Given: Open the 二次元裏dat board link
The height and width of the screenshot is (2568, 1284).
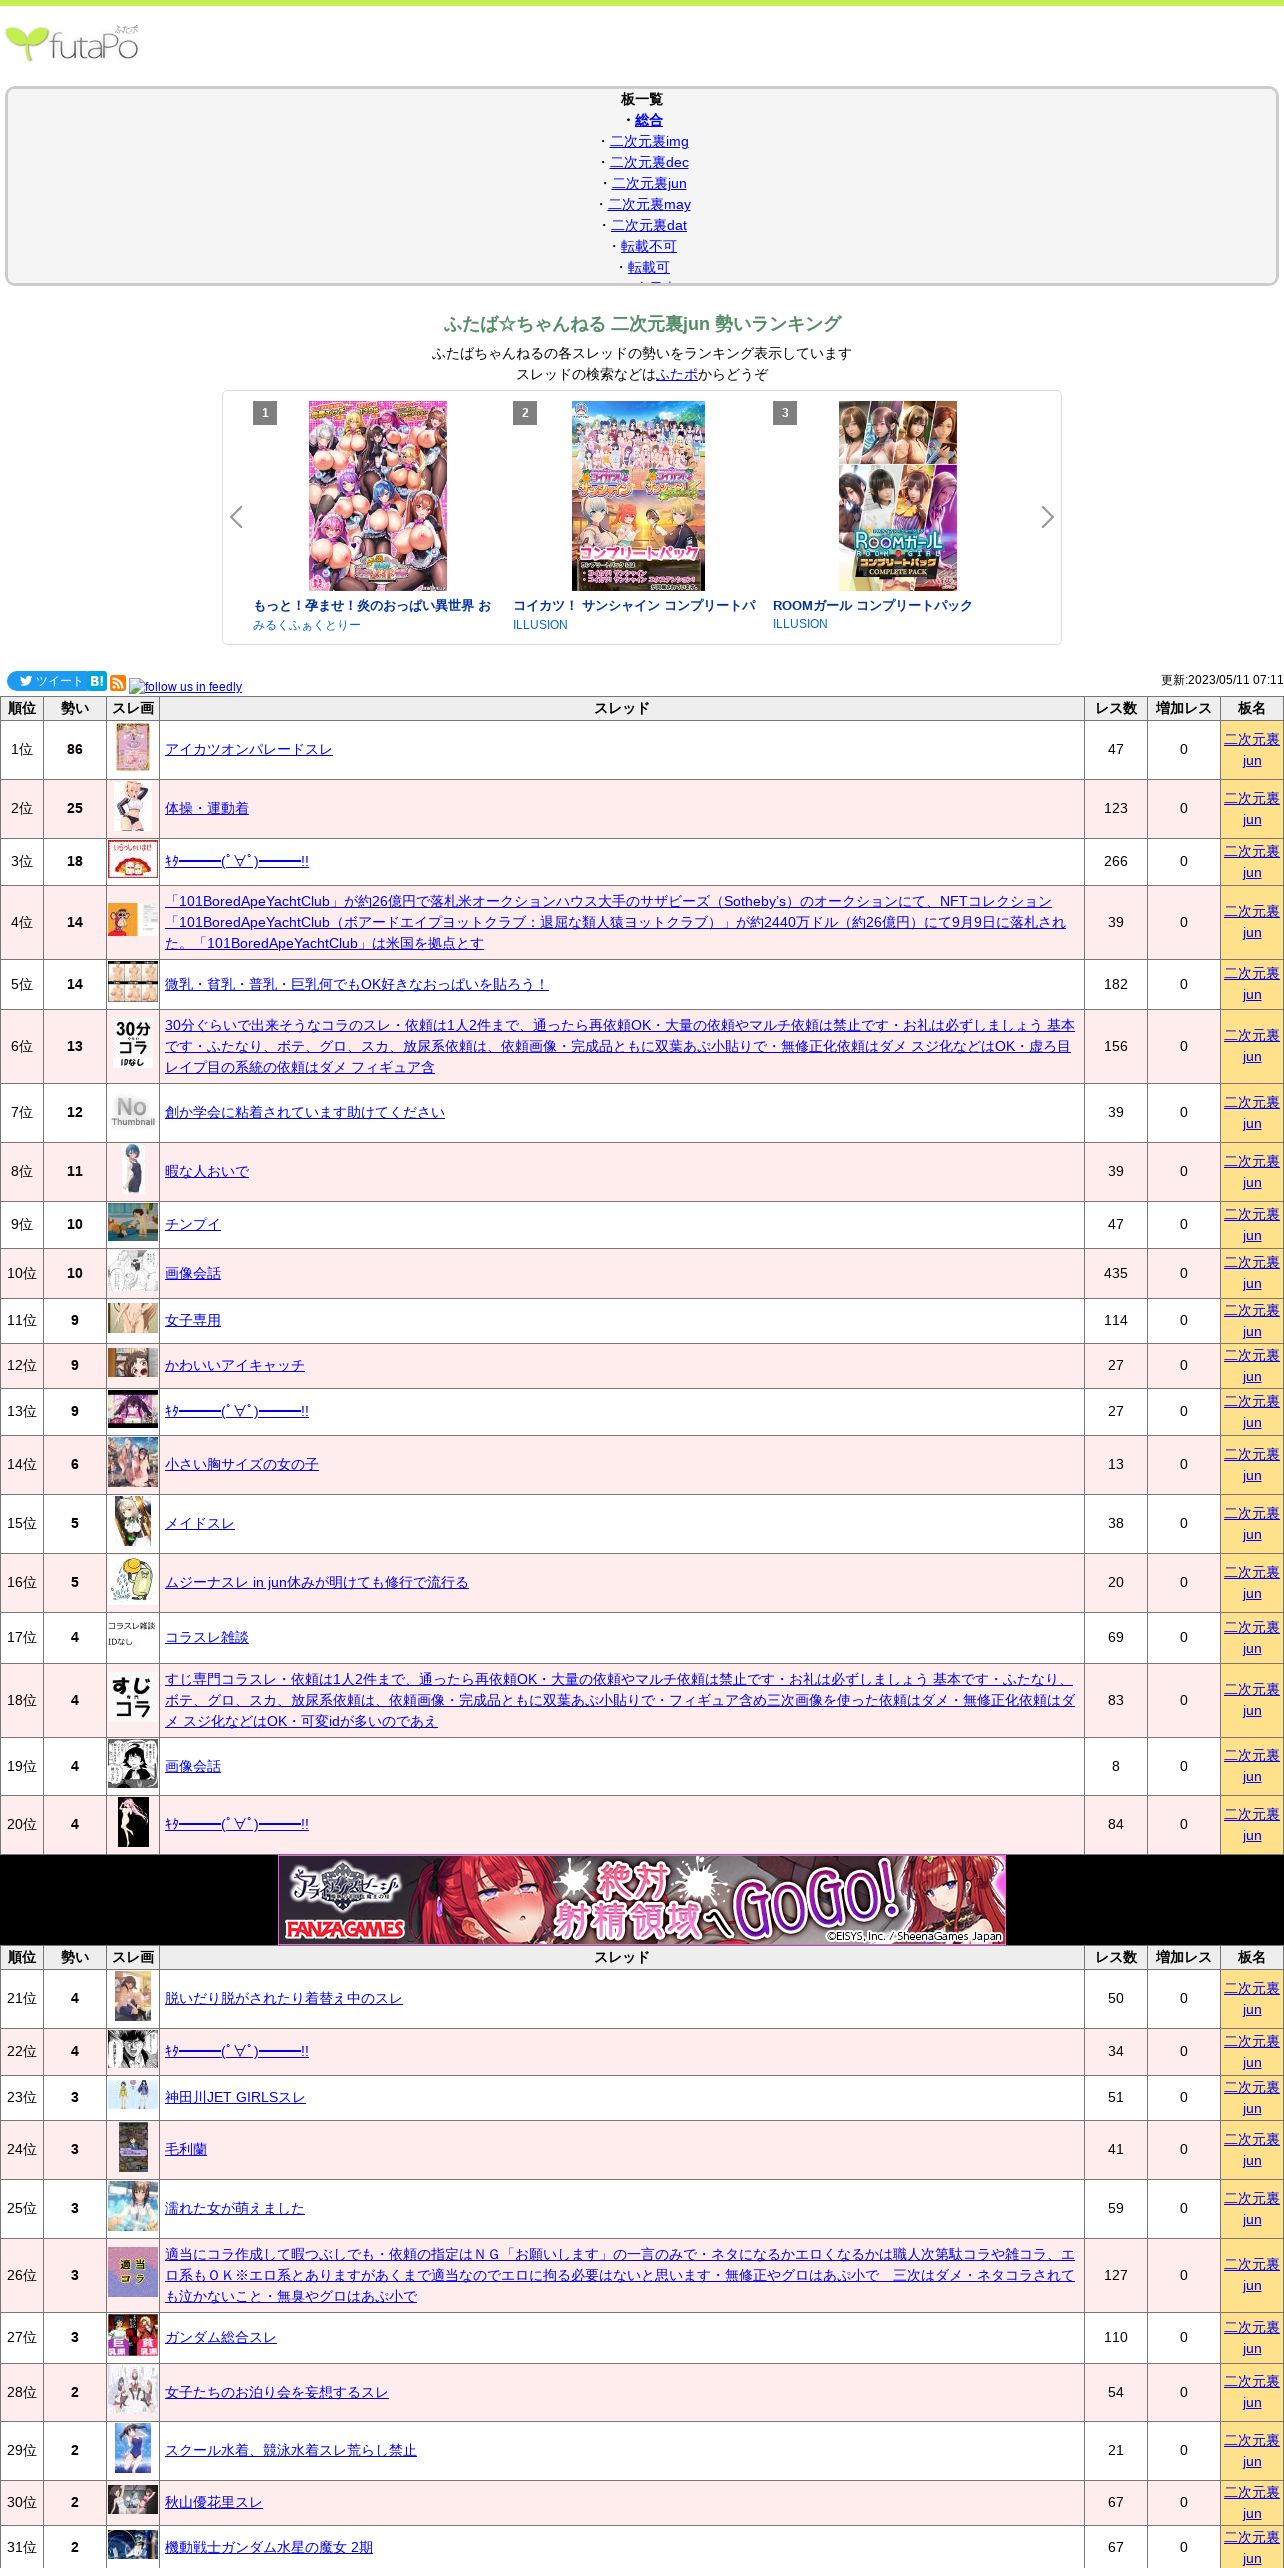Looking at the screenshot, I should coord(649,225).
